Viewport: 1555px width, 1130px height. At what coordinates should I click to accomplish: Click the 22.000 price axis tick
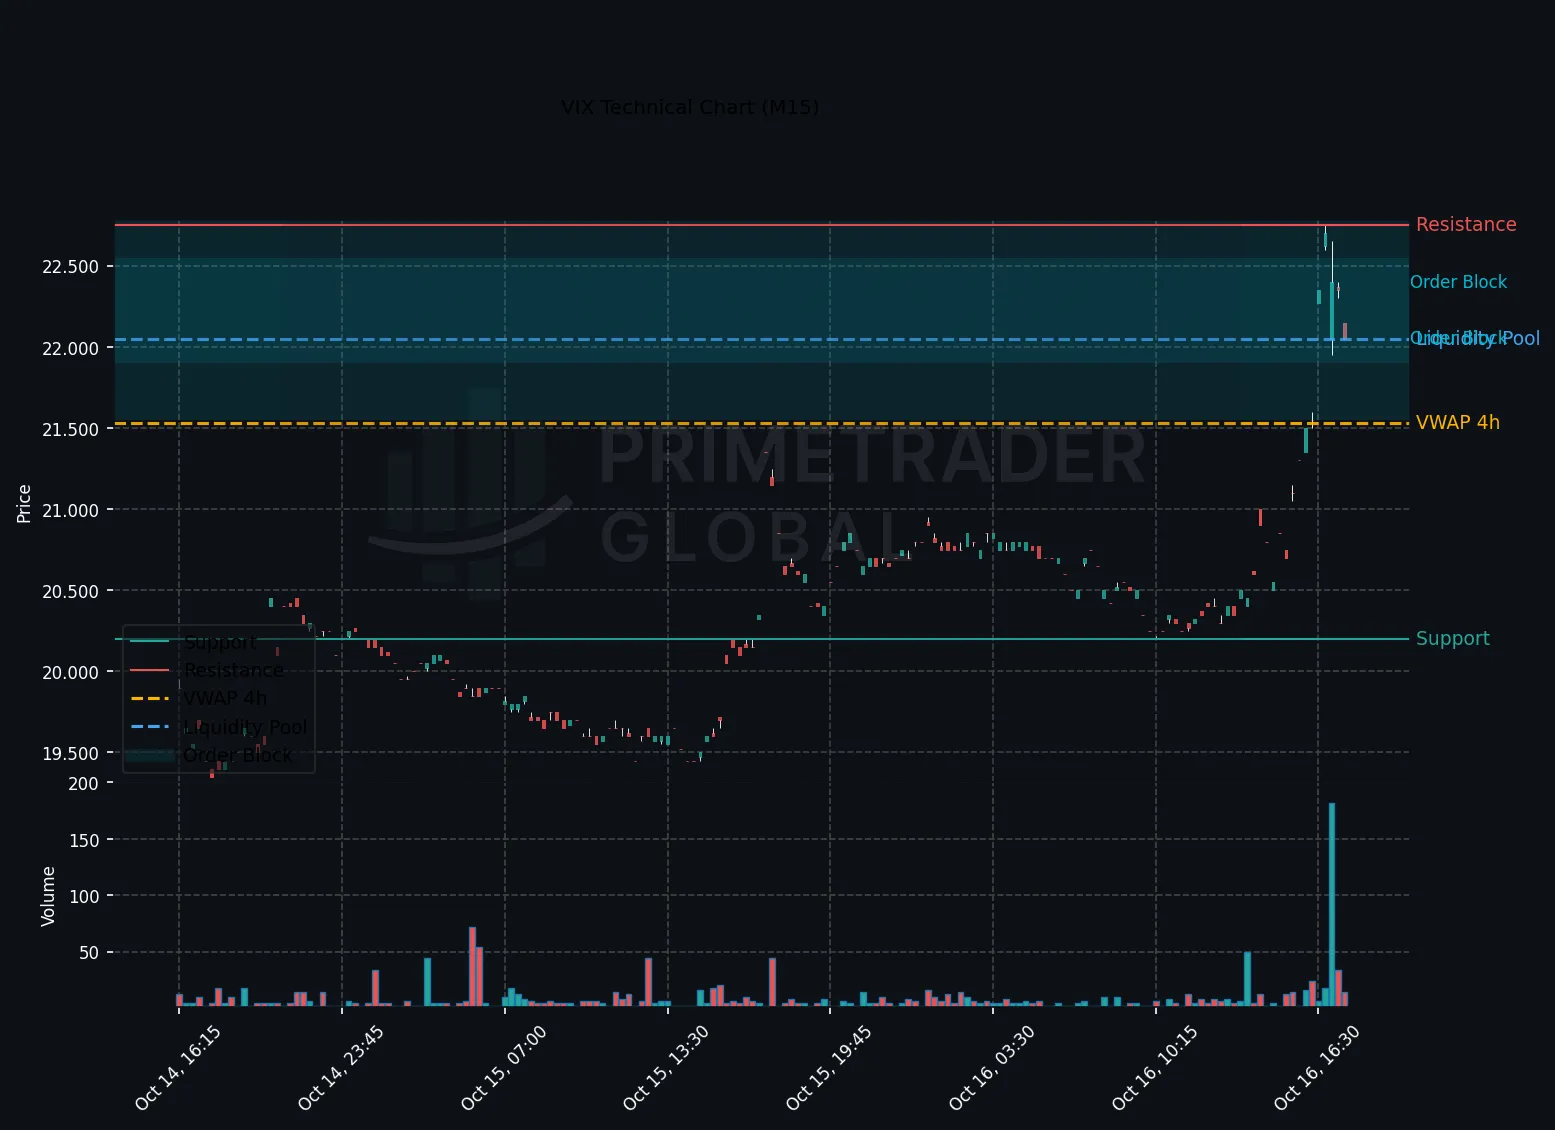[70, 348]
